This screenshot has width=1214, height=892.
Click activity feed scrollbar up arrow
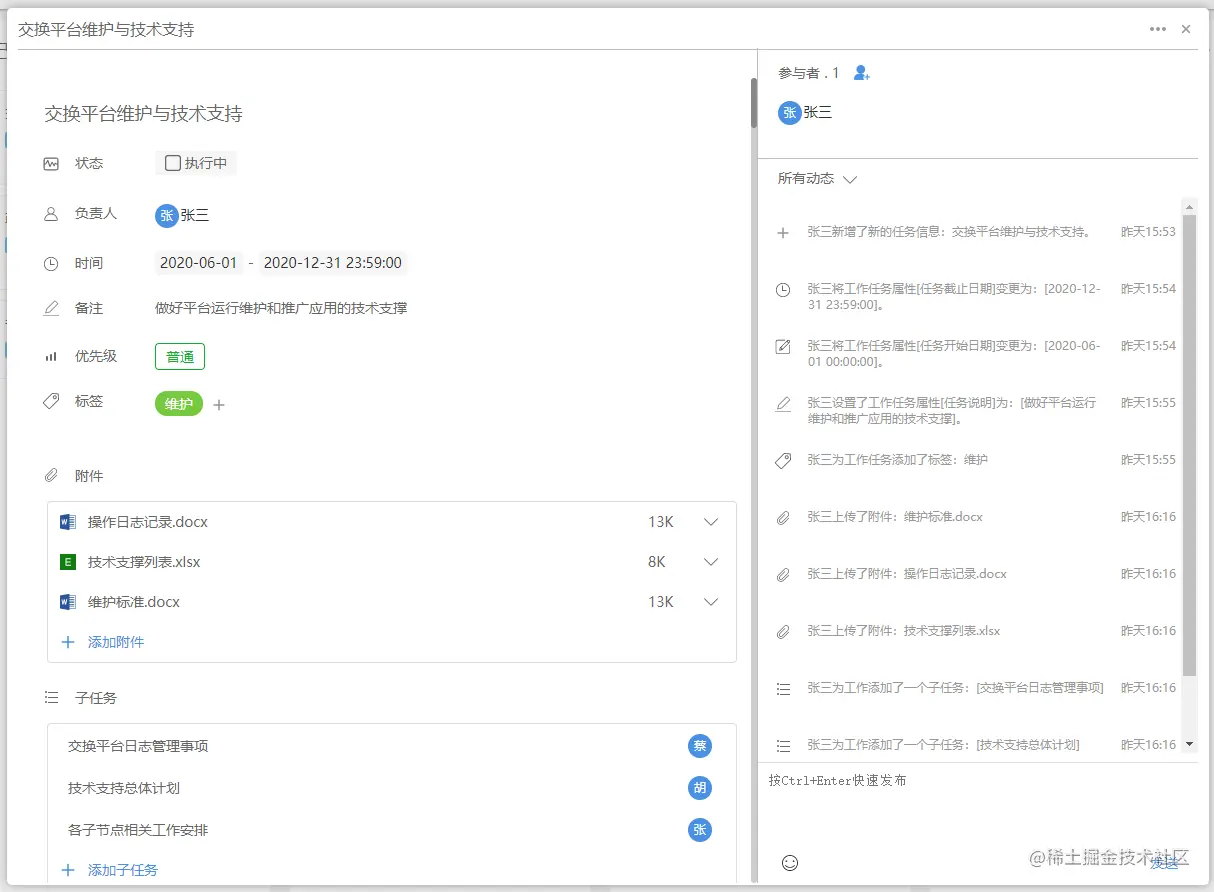(1189, 207)
